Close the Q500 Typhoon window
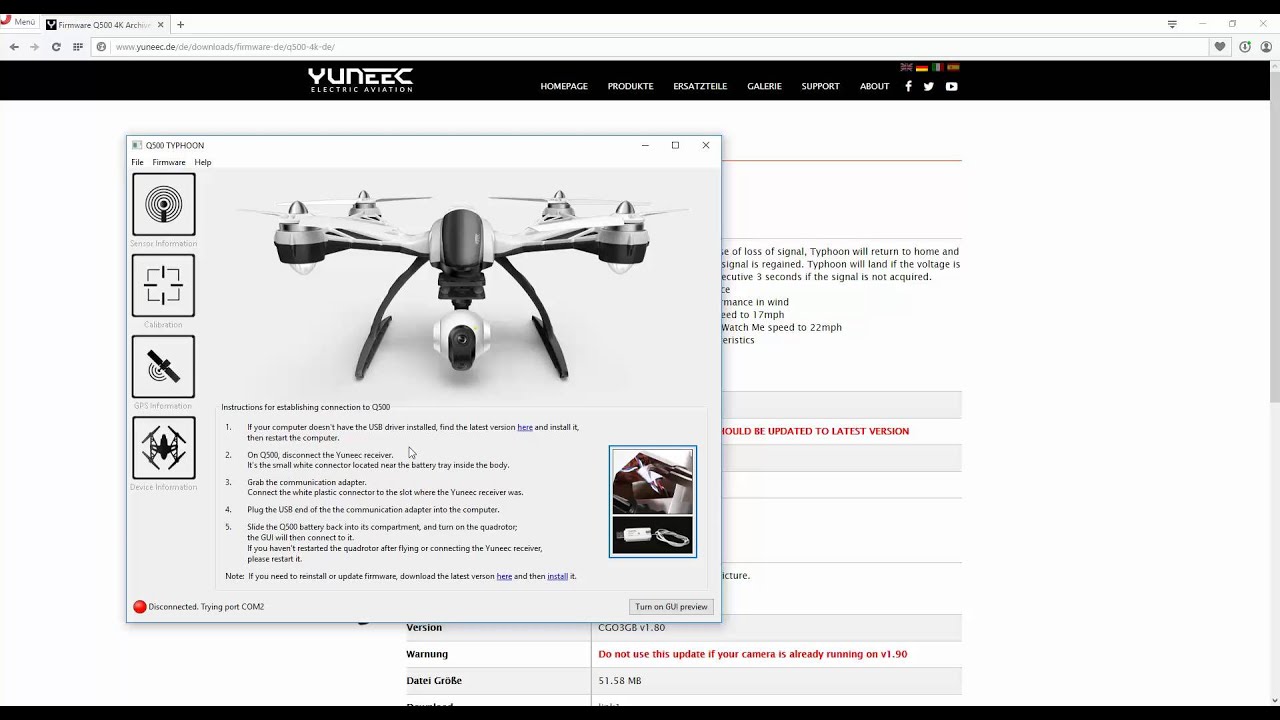 tap(706, 145)
